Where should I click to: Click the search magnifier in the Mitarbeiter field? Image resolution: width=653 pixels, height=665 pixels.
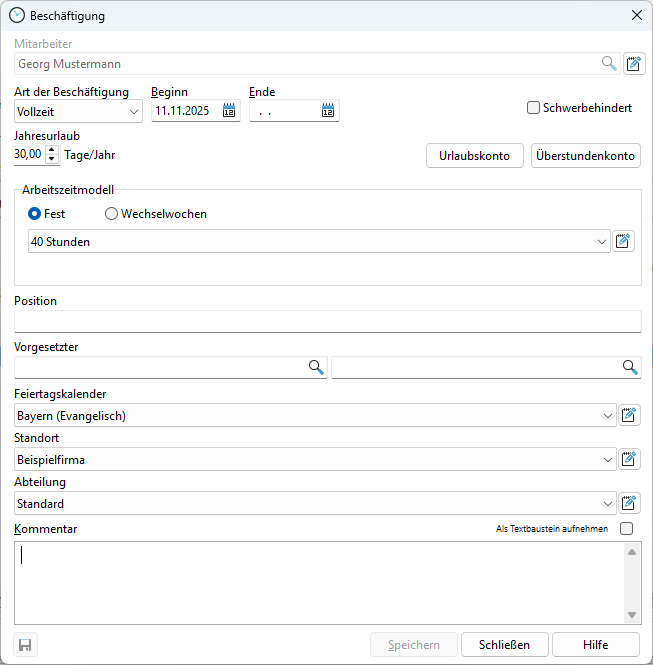[608, 64]
